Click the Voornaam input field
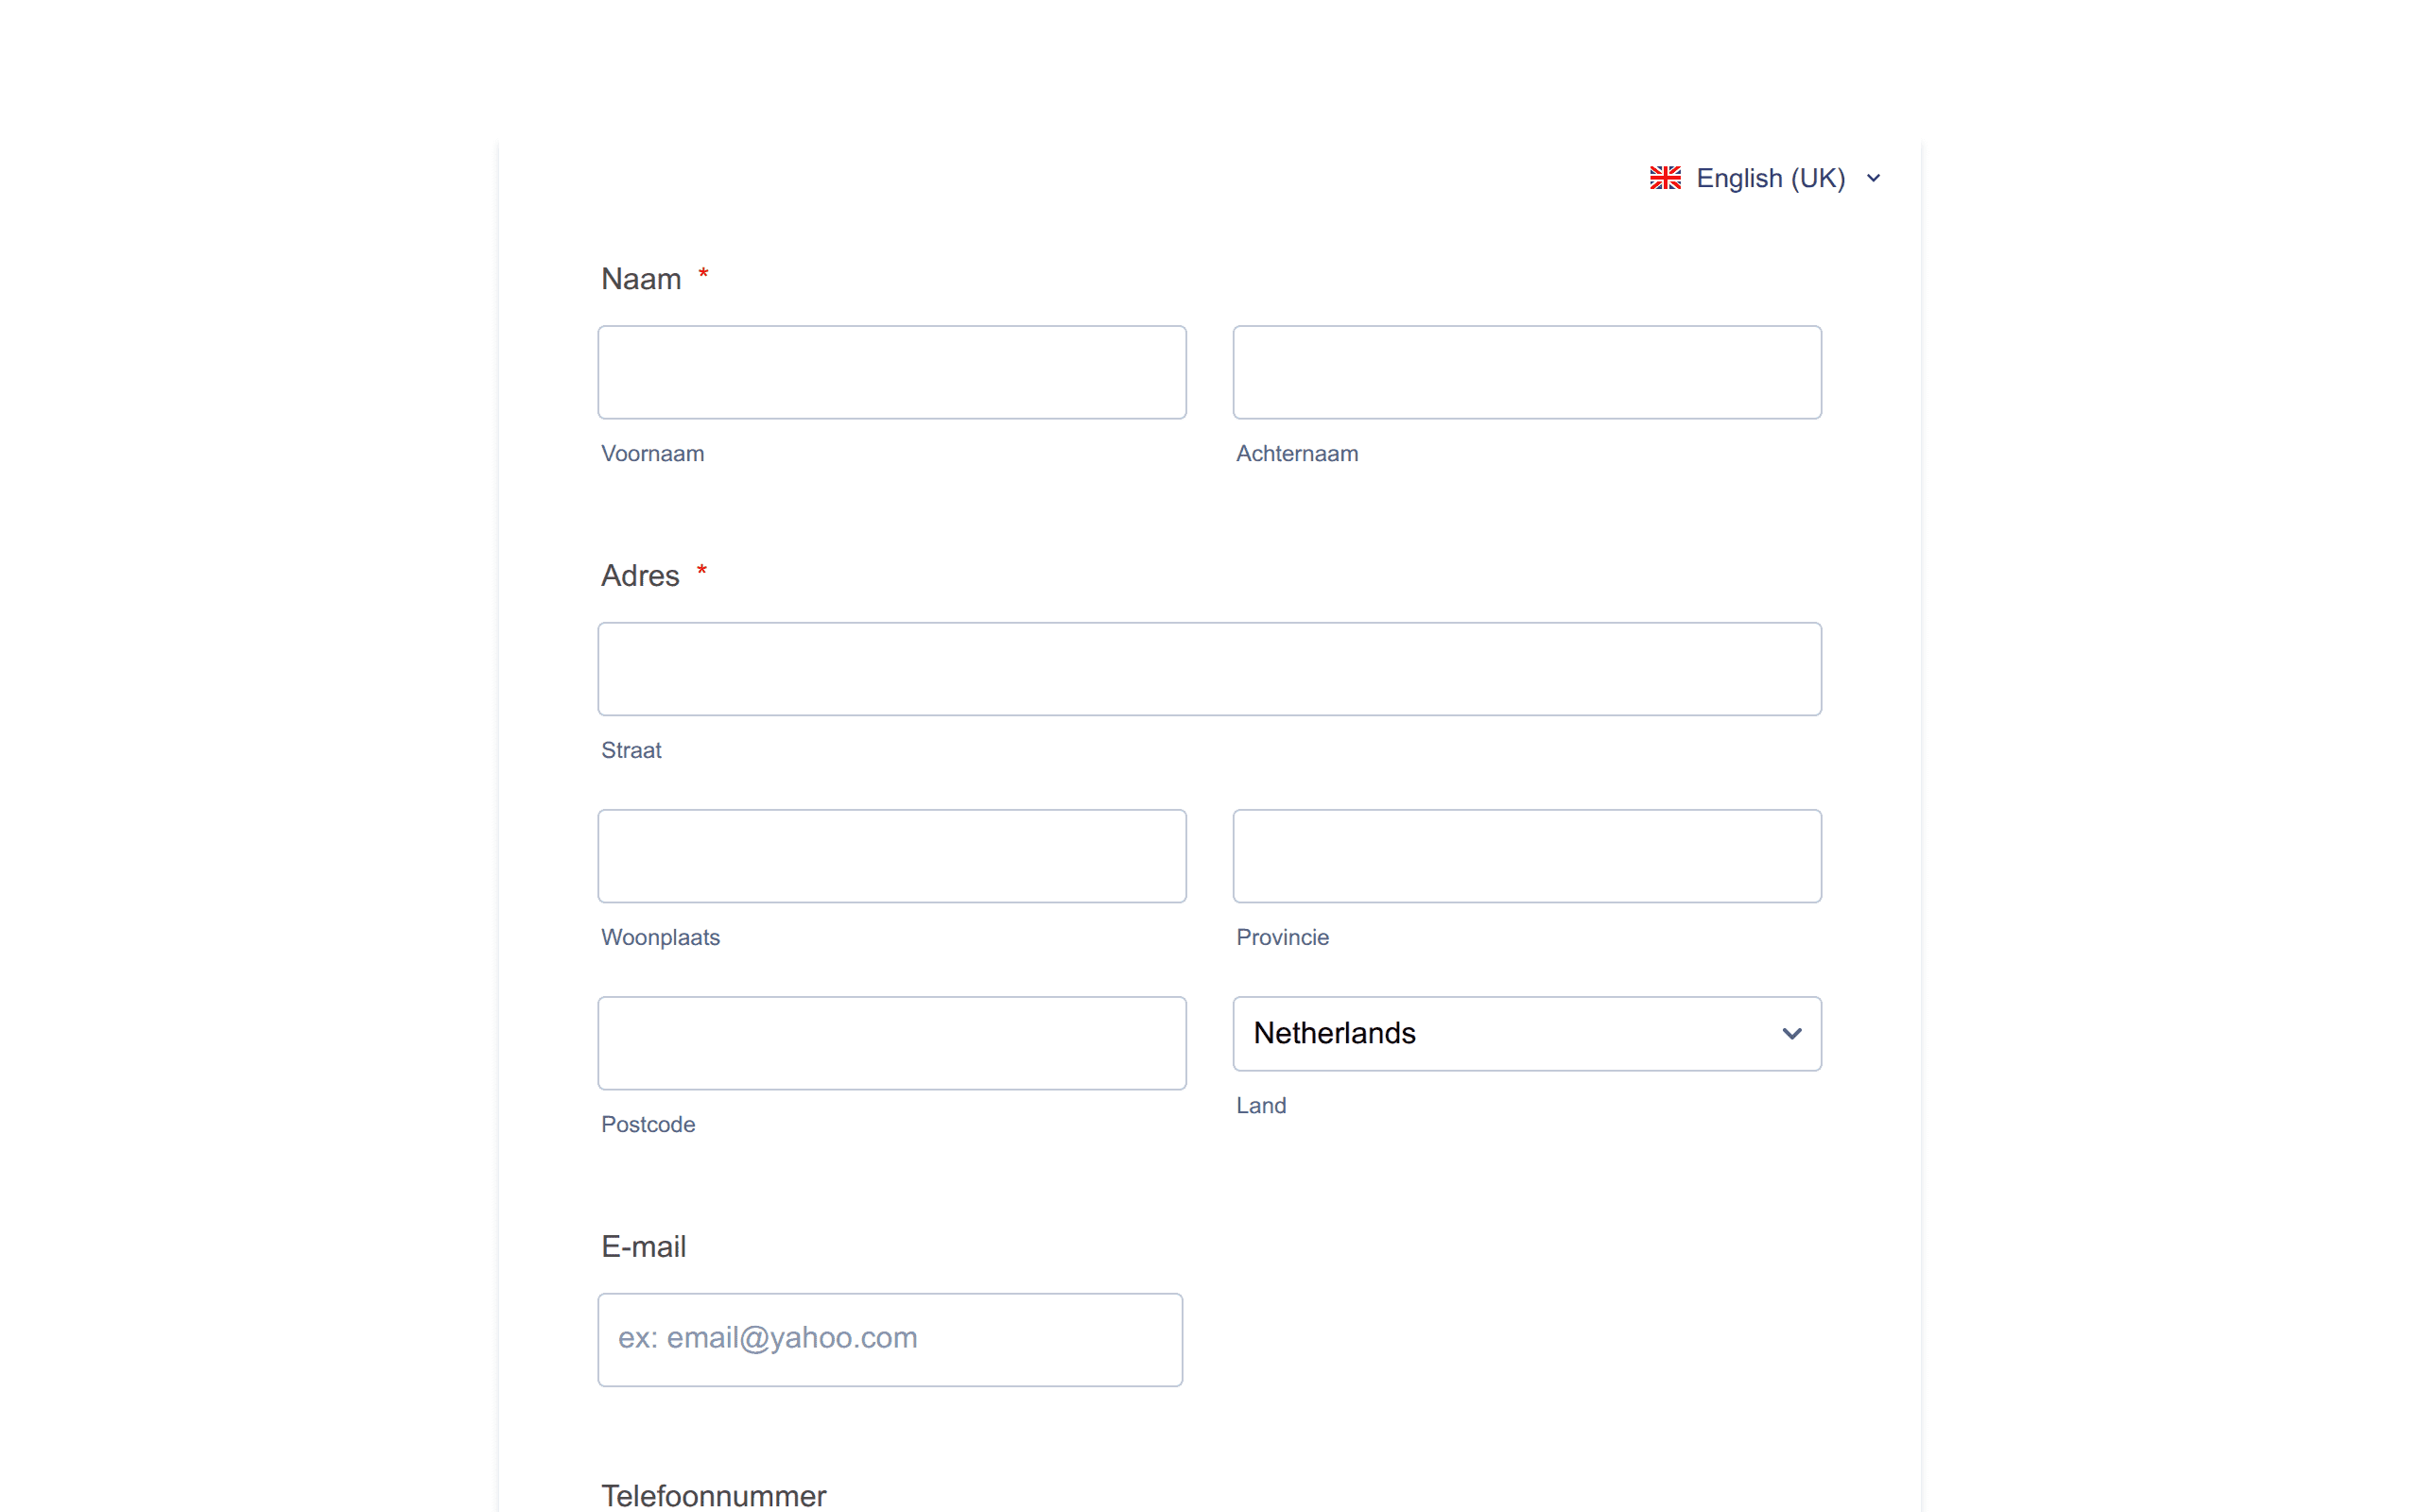Viewport: 2420px width, 1512px height. pyautogui.click(x=892, y=372)
